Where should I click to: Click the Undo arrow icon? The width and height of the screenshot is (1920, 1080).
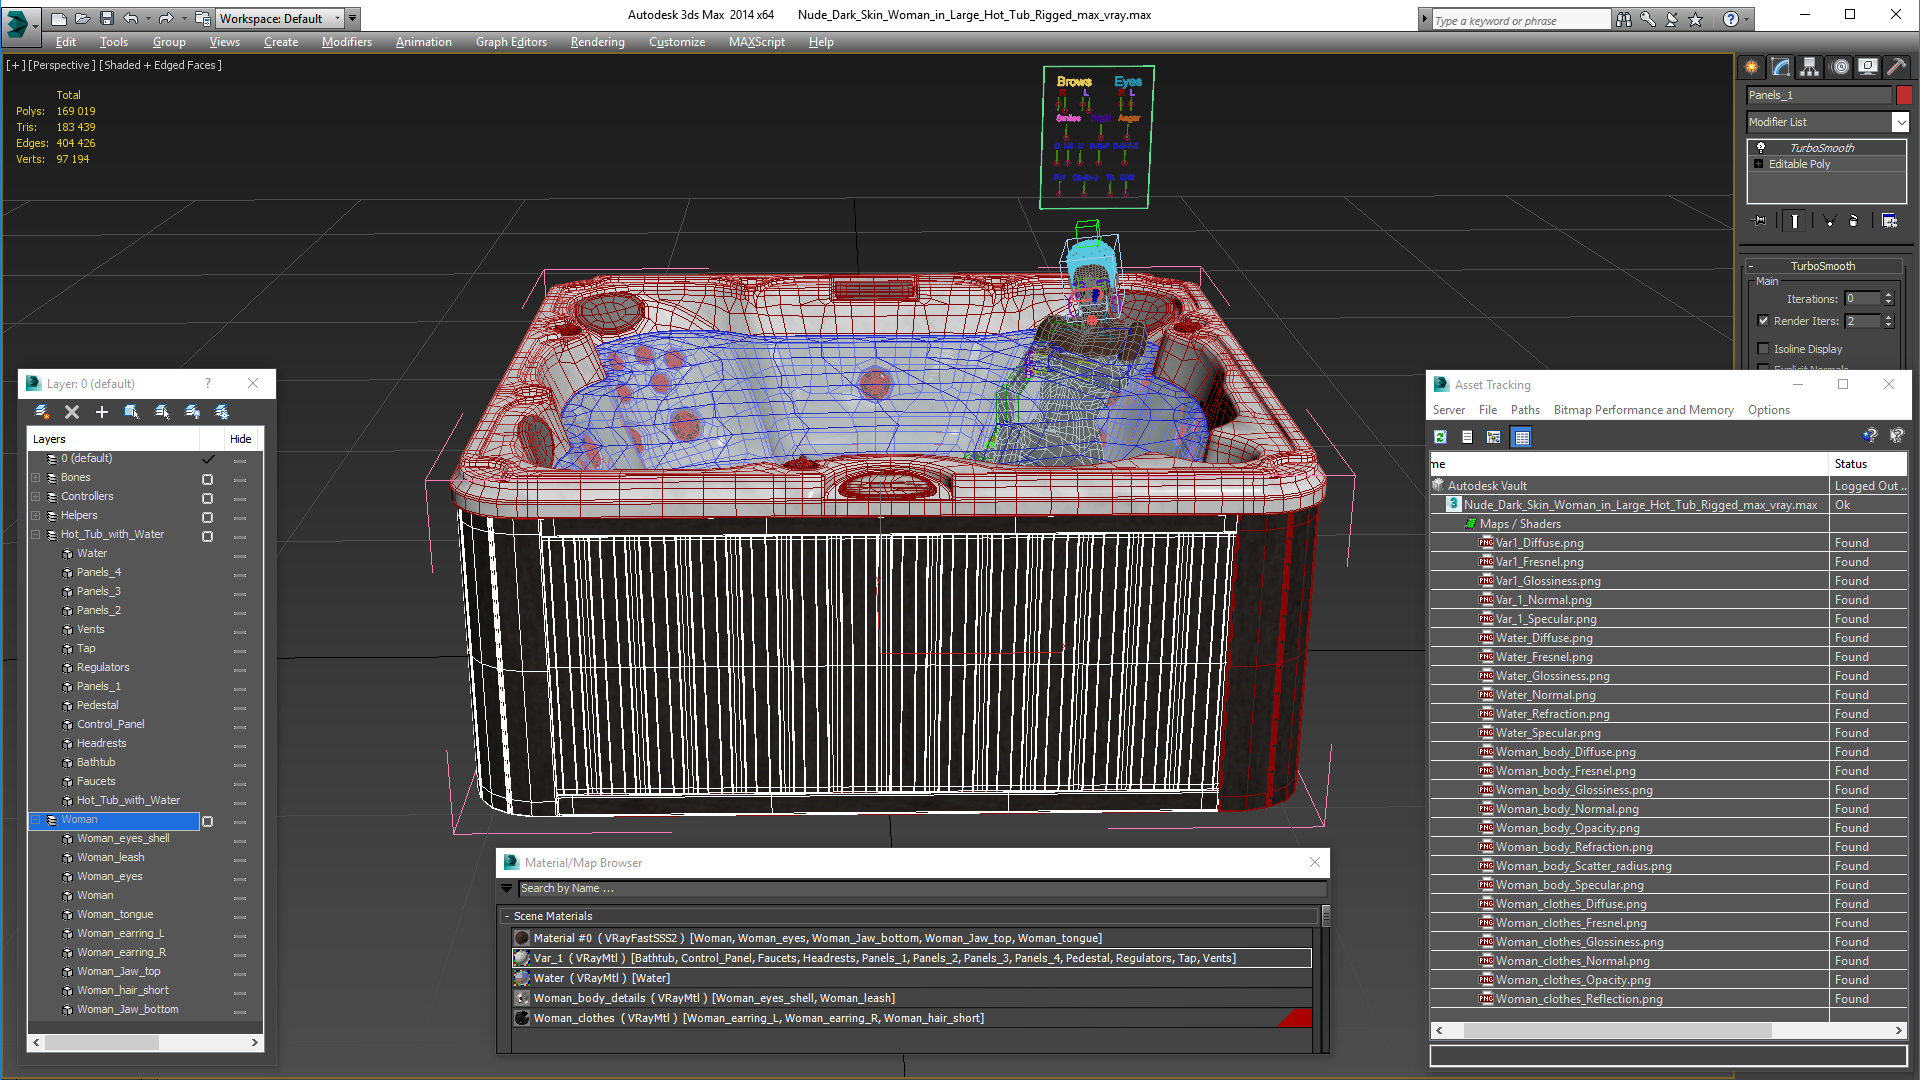[x=131, y=18]
